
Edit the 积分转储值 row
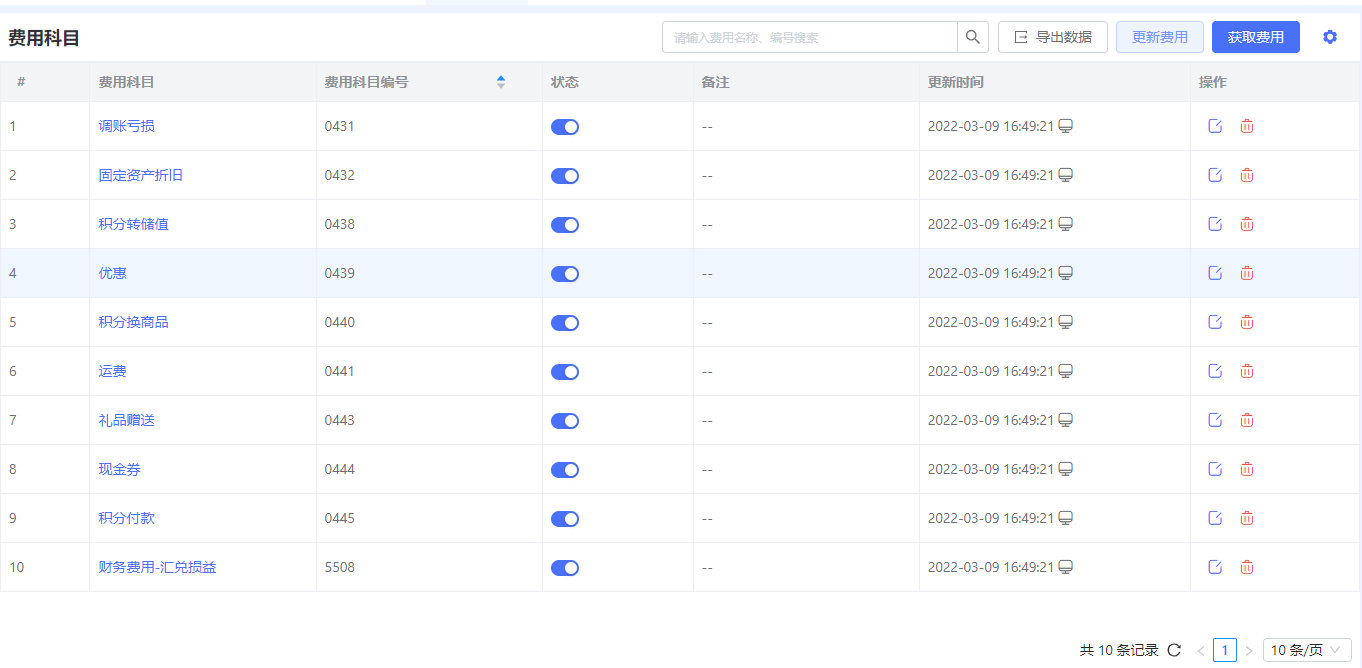tap(1215, 224)
